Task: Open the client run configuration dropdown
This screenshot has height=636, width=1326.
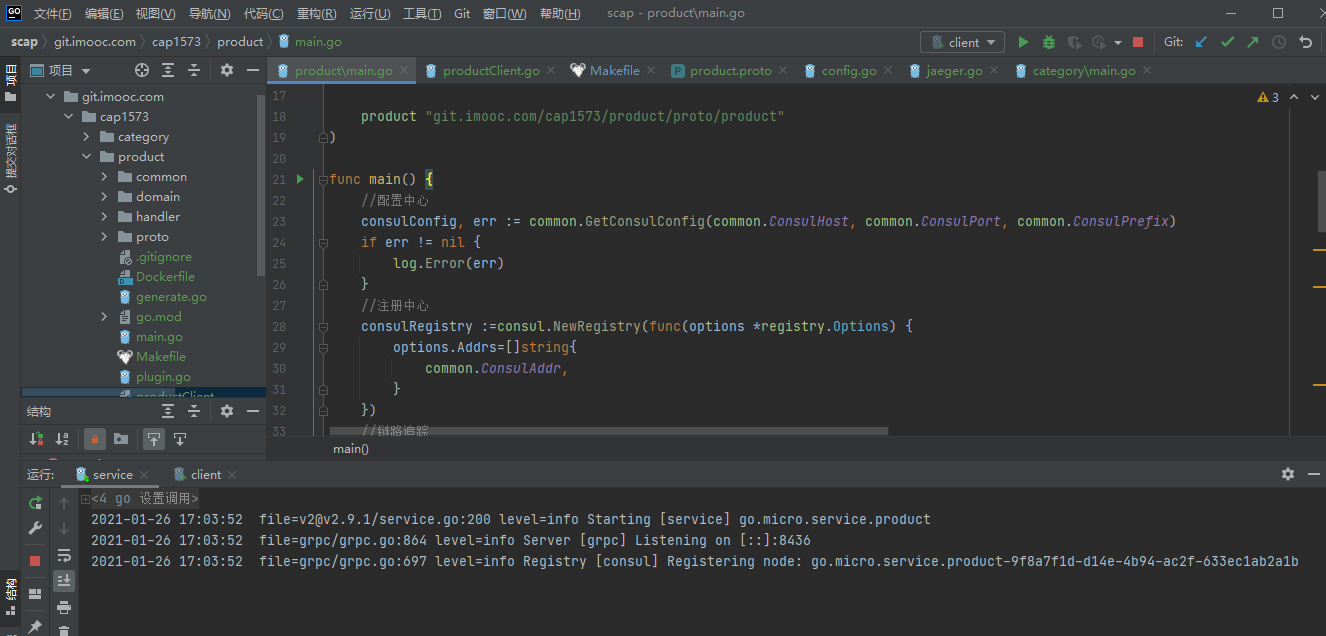Action: 962,42
